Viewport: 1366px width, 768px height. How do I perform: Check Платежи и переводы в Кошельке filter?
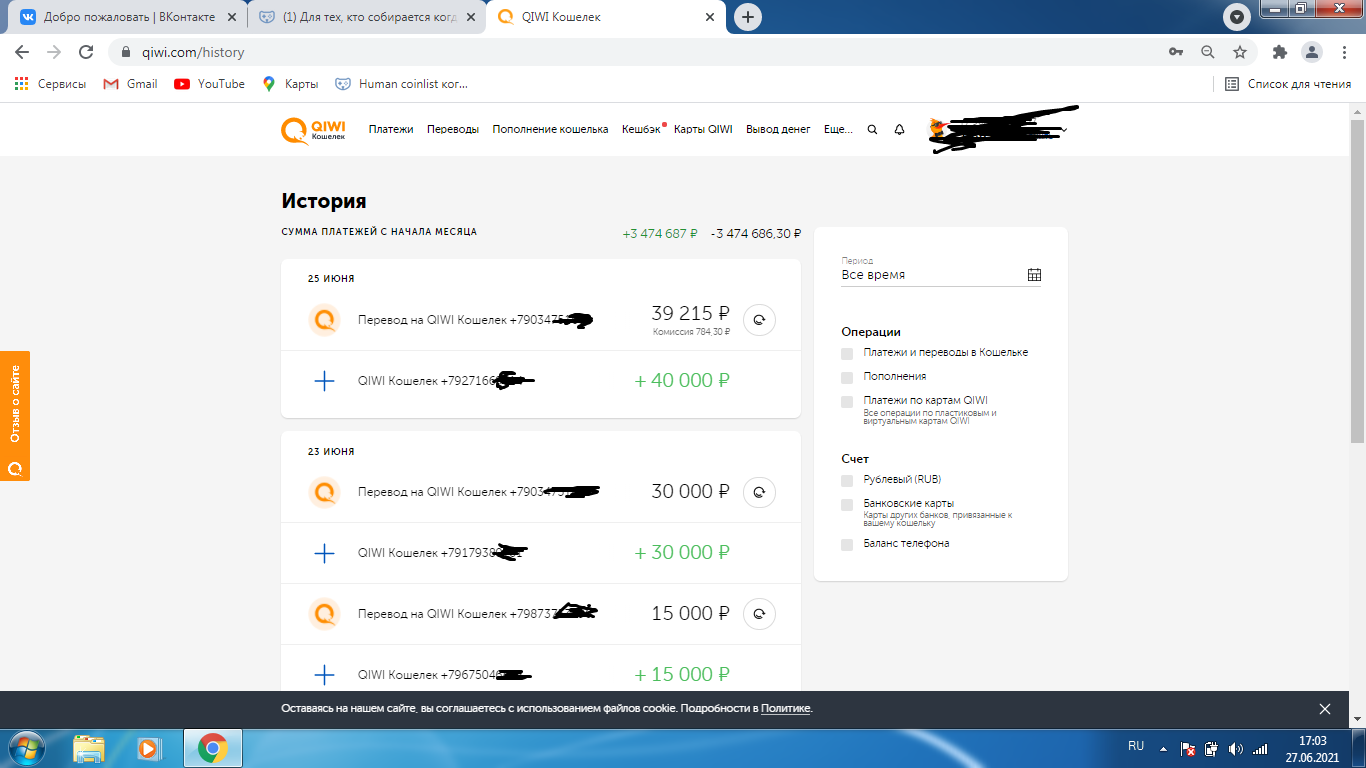click(847, 354)
